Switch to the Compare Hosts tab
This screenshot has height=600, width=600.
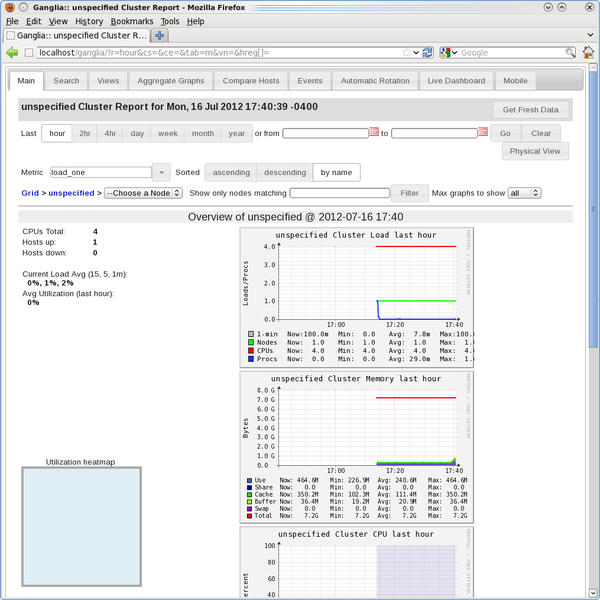(x=251, y=81)
